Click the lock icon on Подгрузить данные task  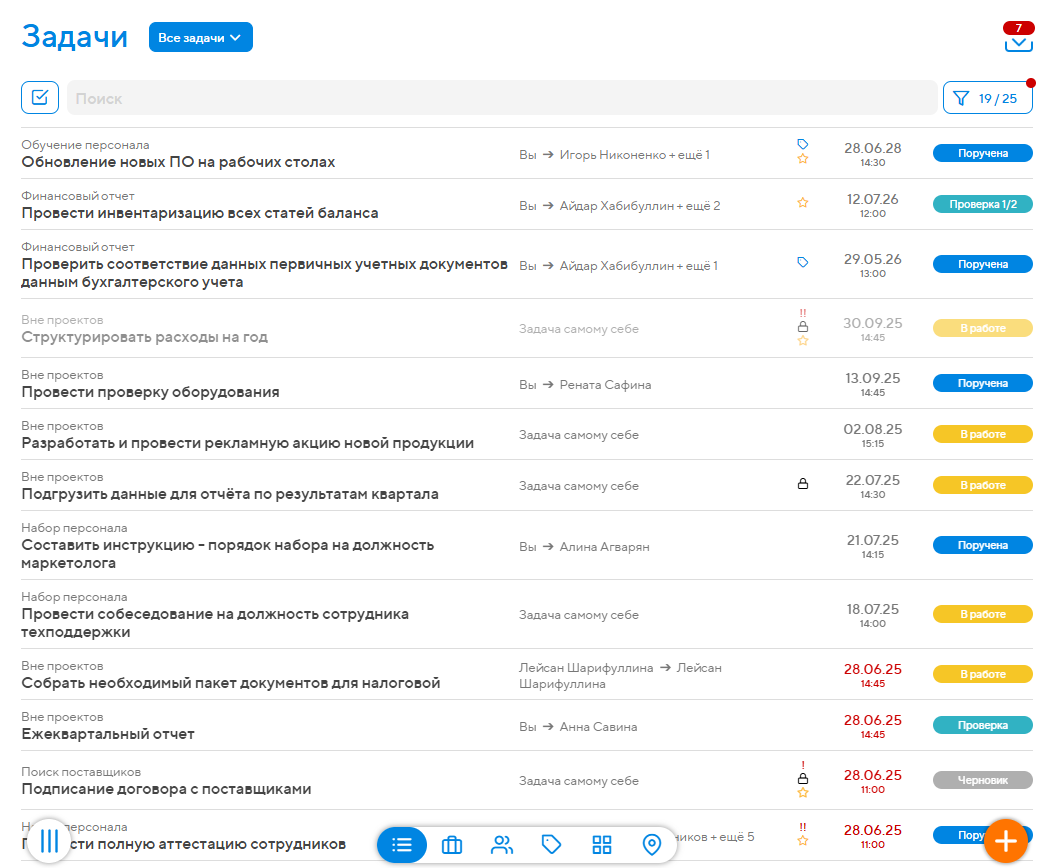tap(804, 482)
